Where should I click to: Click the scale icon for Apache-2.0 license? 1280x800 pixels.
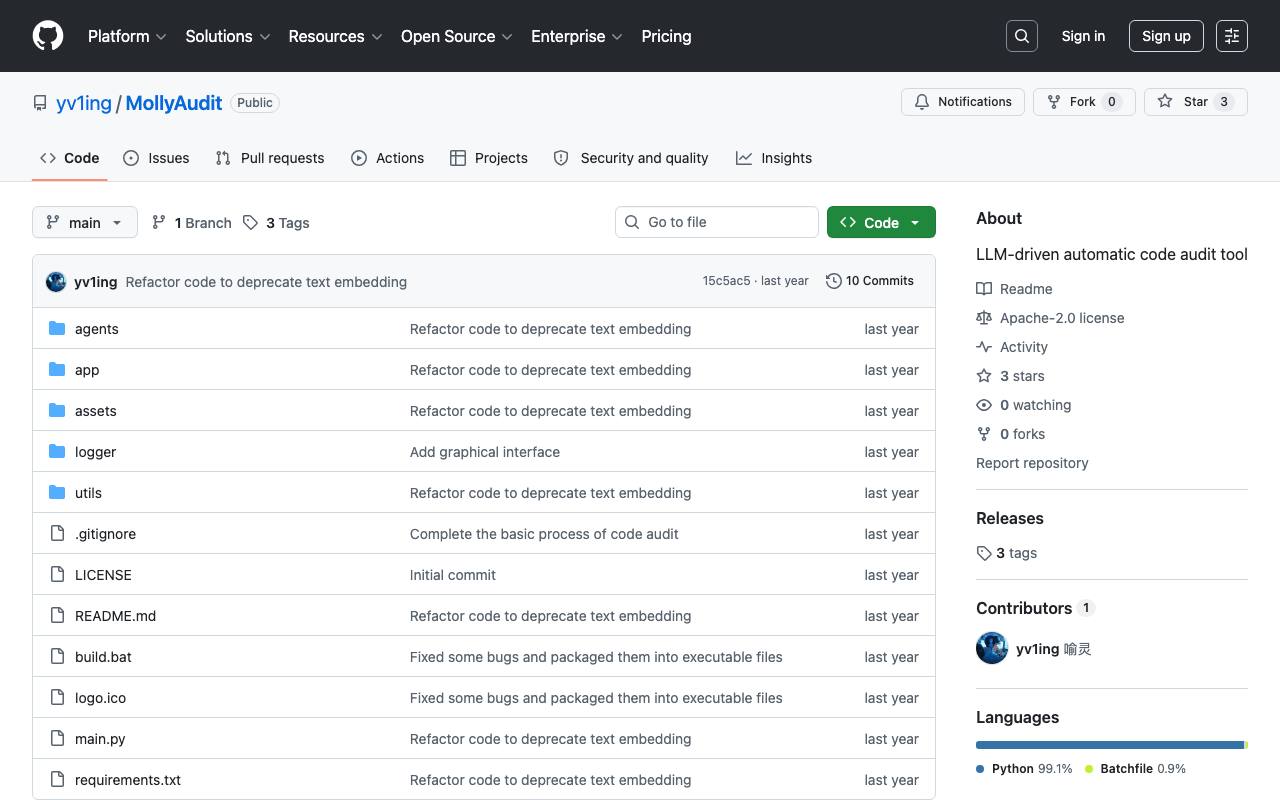click(x=984, y=318)
